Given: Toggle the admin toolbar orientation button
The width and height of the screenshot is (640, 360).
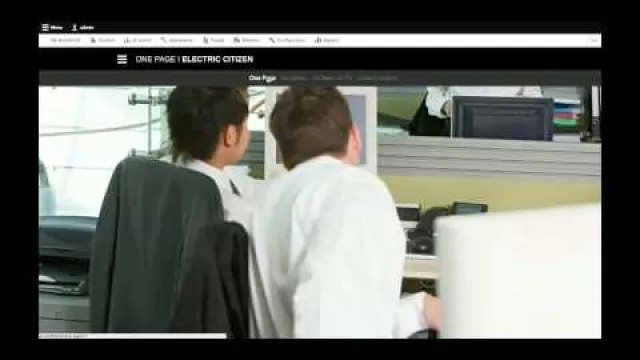Looking at the screenshot, I should pos(594,40).
